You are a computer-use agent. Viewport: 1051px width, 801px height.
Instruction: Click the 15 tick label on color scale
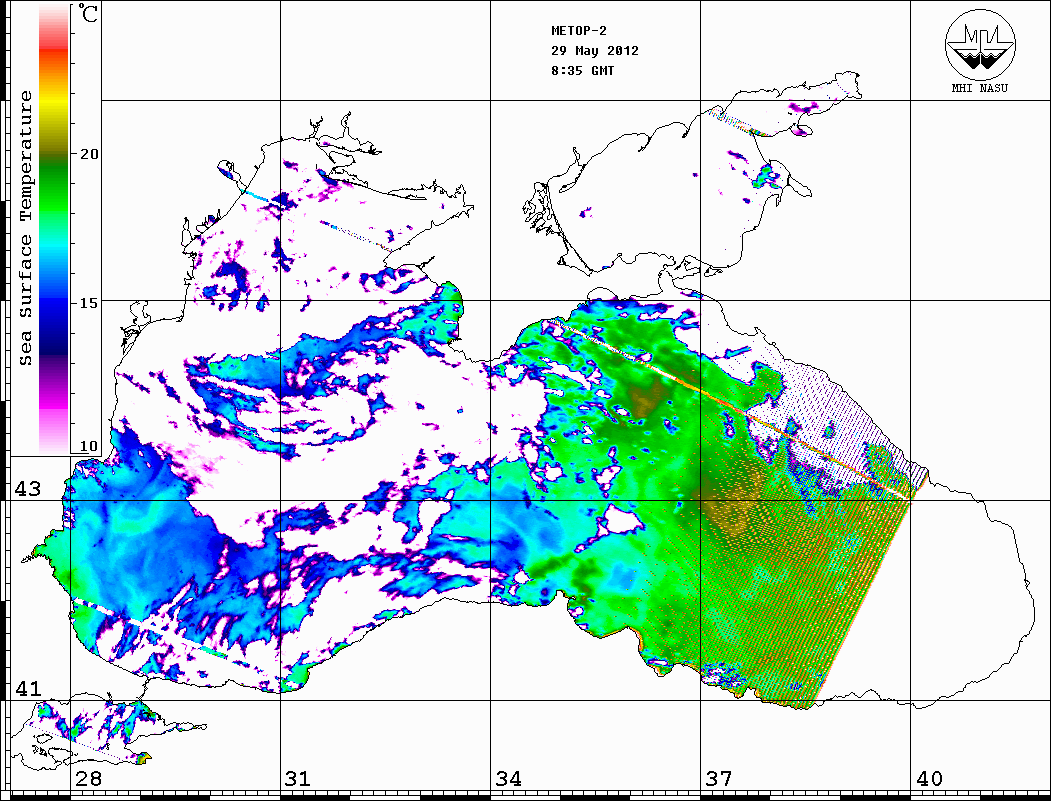pos(88,303)
